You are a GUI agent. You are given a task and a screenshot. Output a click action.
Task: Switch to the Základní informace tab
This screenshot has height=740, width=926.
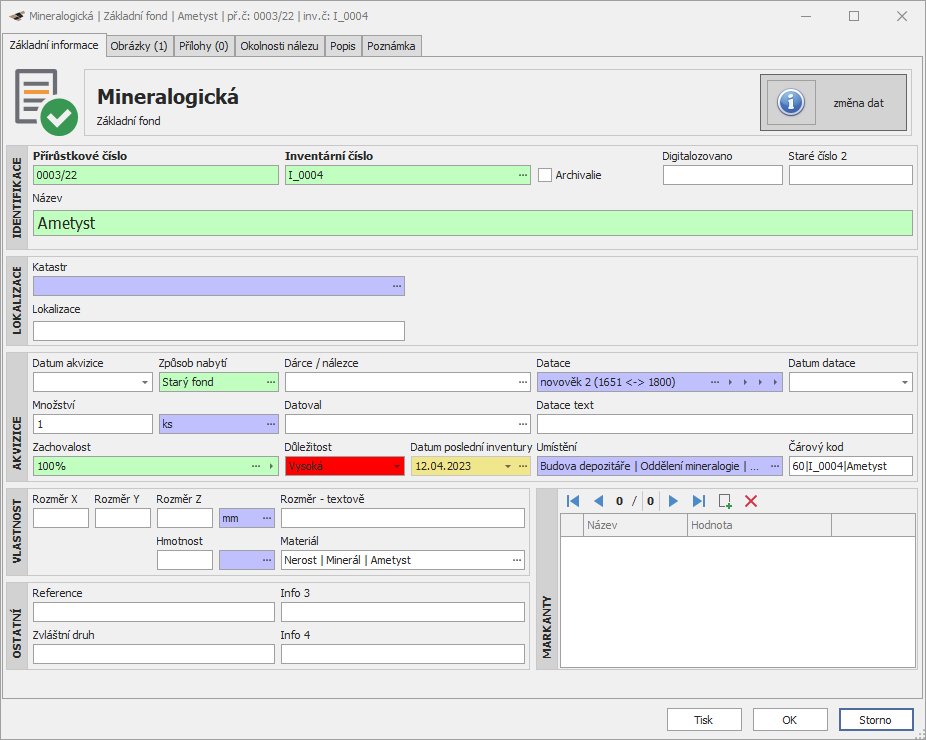[x=54, y=45]
